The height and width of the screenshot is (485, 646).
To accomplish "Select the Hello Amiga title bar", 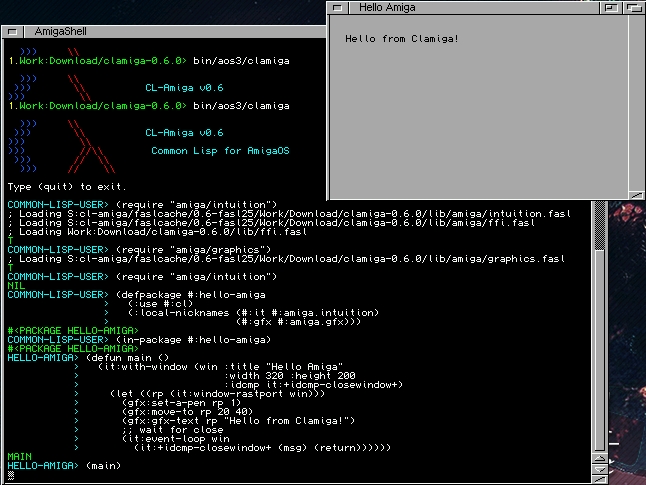I will (x=474, y=8).
